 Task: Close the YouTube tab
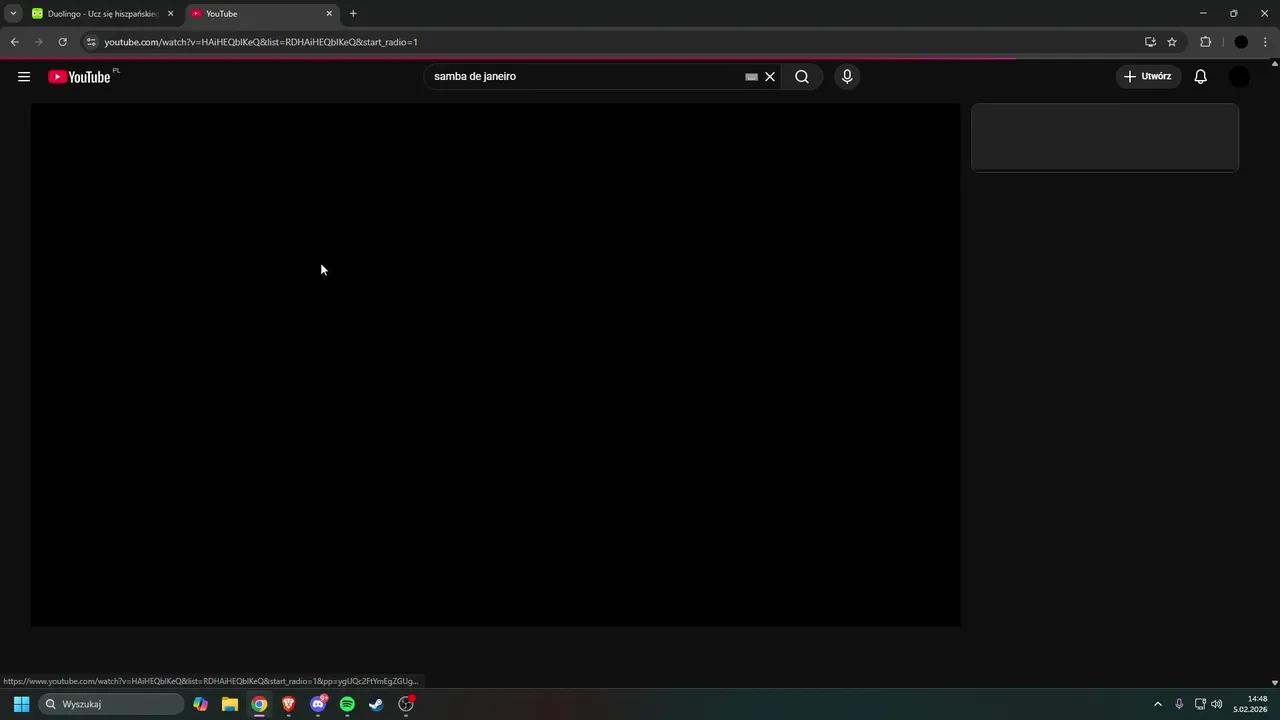[329, 14]
